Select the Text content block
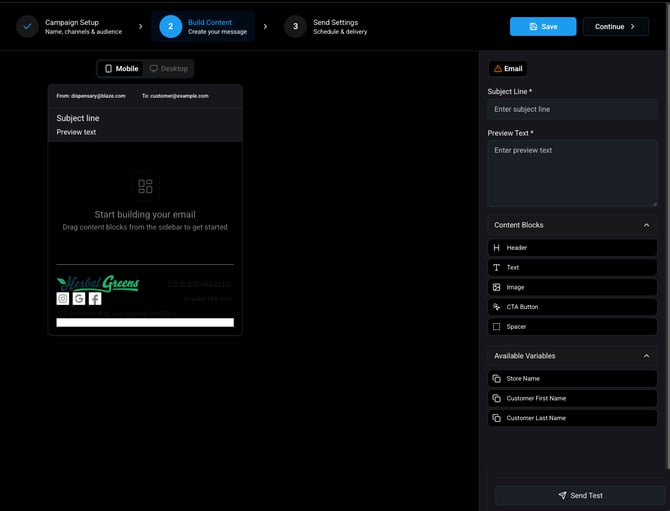670x511 pixels. [572, 267]
